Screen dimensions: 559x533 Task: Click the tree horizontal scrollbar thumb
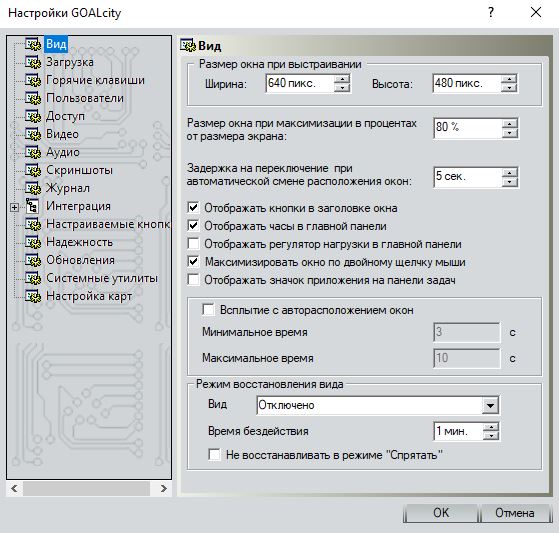[86, 488]
